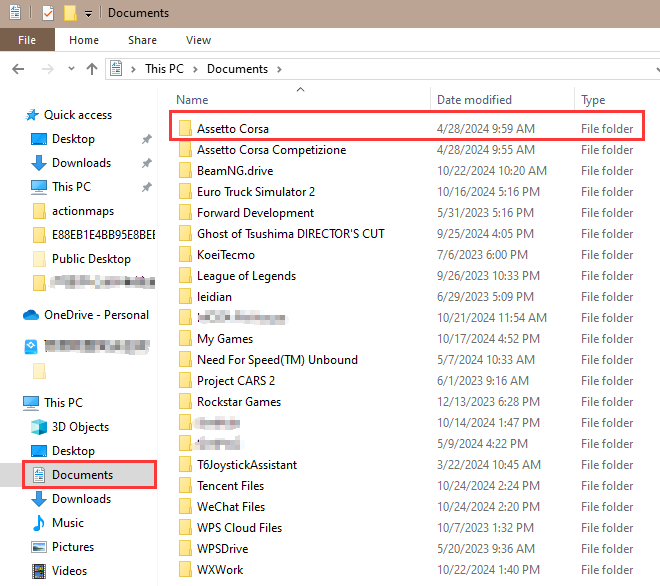The width and height of the screenshot is (660, 586).
Task: Select the My Games folder
Action: click(225, 339)
